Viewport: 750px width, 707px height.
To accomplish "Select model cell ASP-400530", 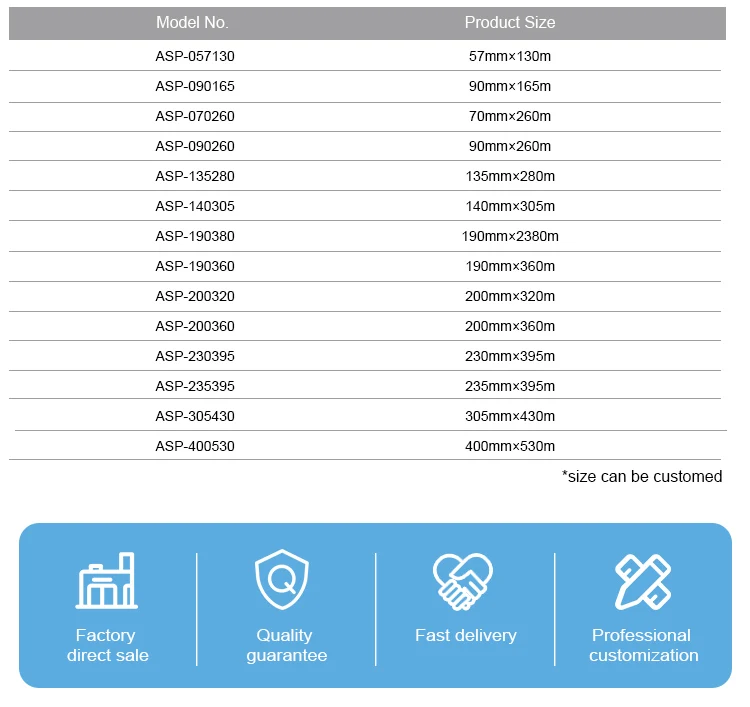I will click(x=195, y=446).
